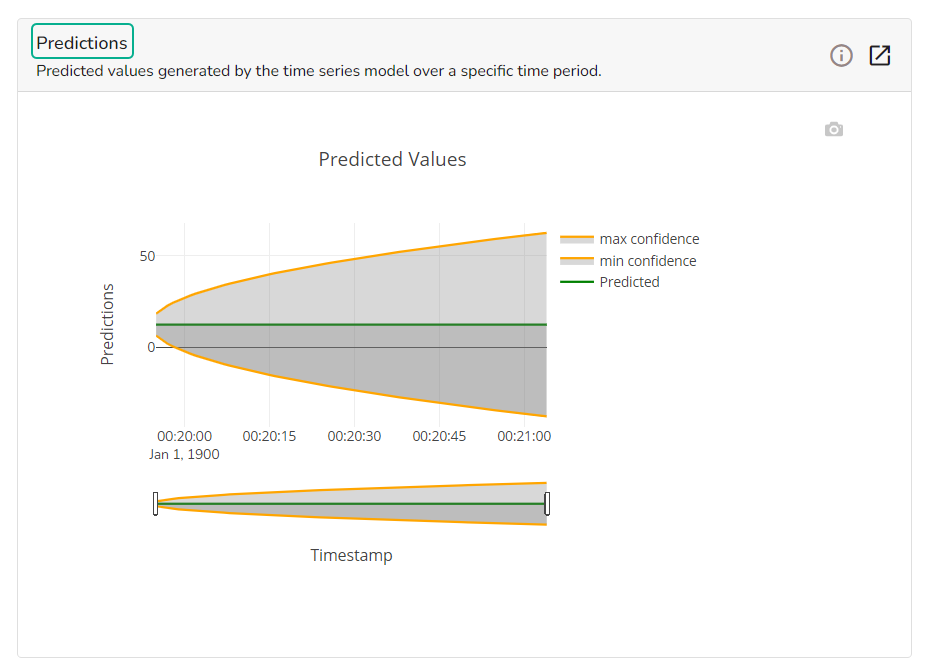Open Predictions panel in a new window
This screenshot has width=925, height=665.
tap(879, 56)
